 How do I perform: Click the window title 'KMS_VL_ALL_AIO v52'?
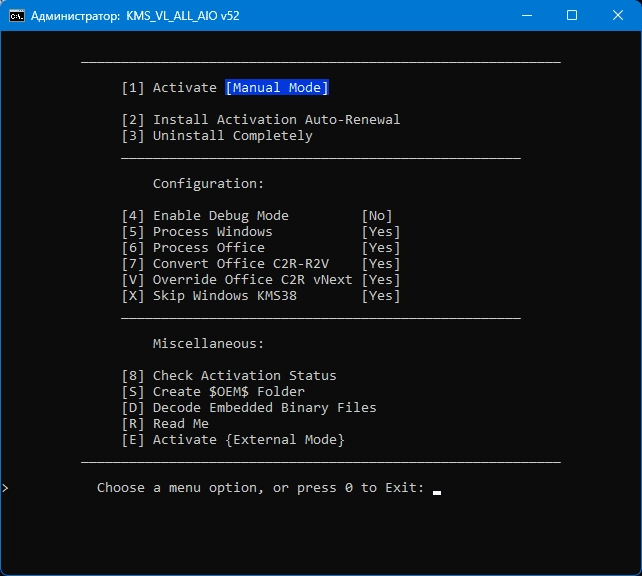click(183, 16)
